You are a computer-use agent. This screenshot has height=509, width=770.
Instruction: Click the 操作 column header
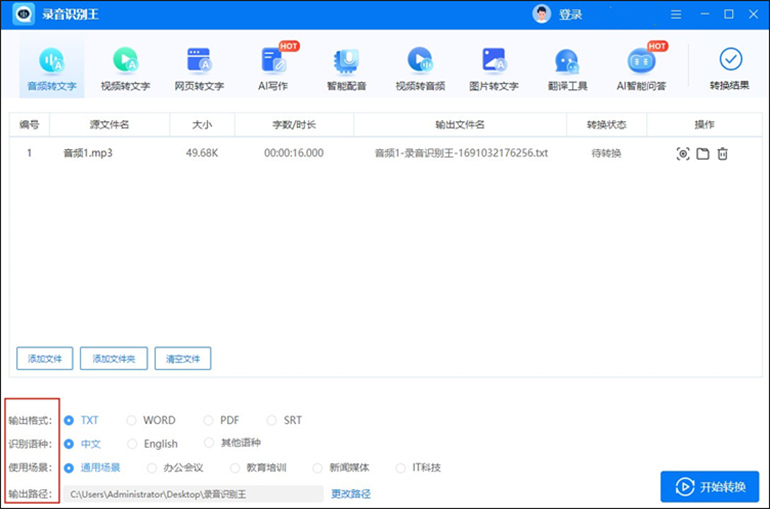(704, 125)
